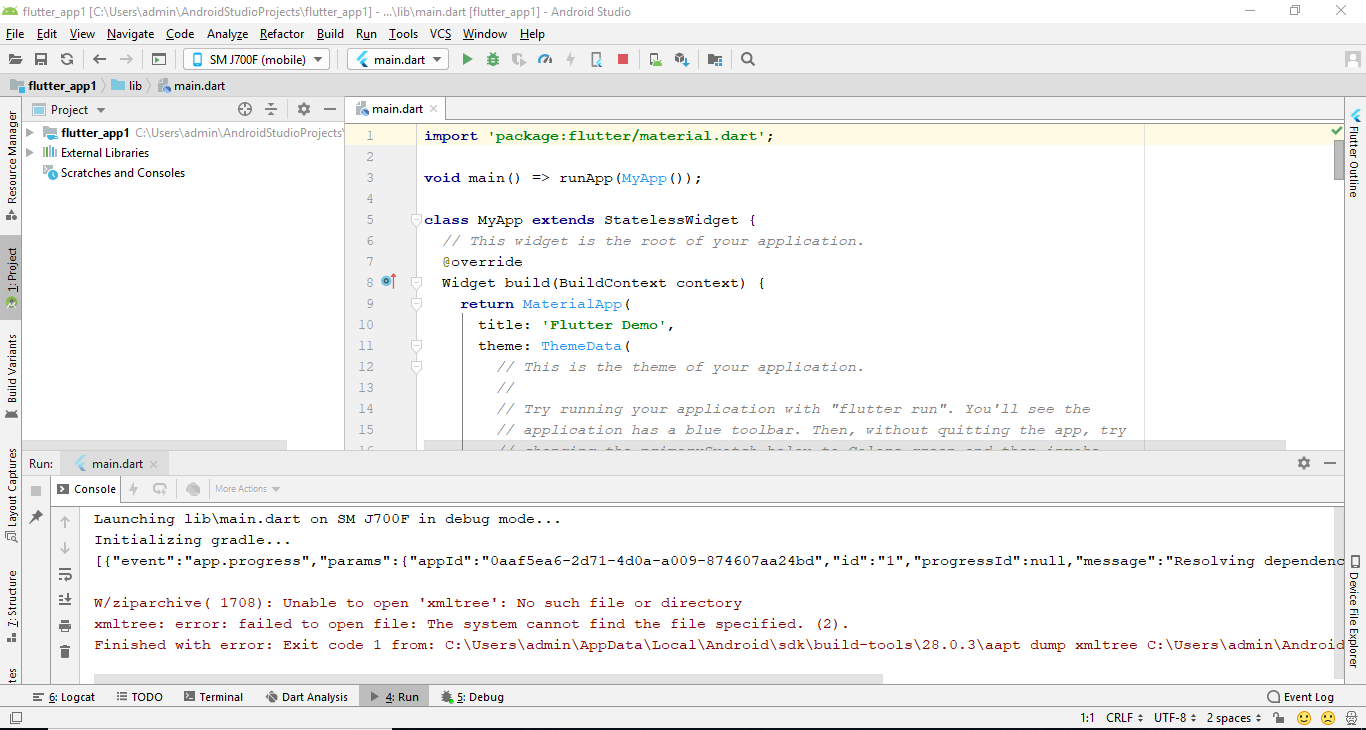Navigate forward with right arrow icon
The image size is (1366, 730).
126,60
